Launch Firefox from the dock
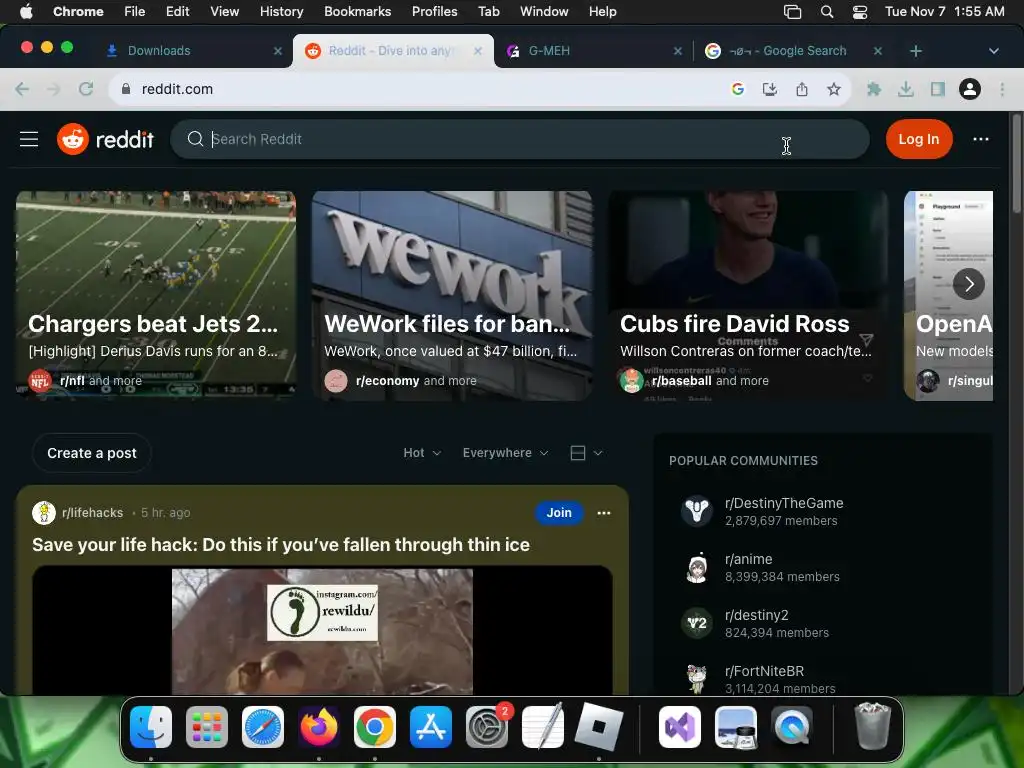 coord(319,727)
